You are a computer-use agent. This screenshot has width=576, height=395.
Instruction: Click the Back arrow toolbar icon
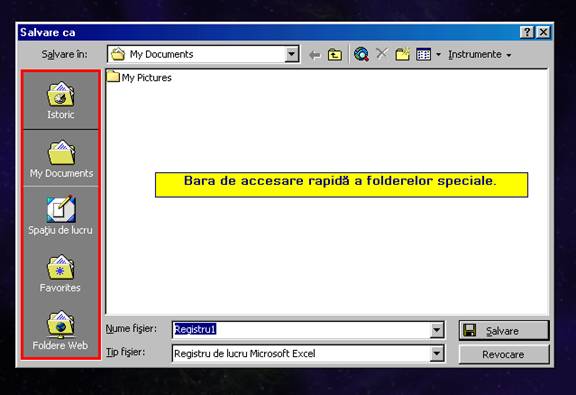[x=314, y=55]
